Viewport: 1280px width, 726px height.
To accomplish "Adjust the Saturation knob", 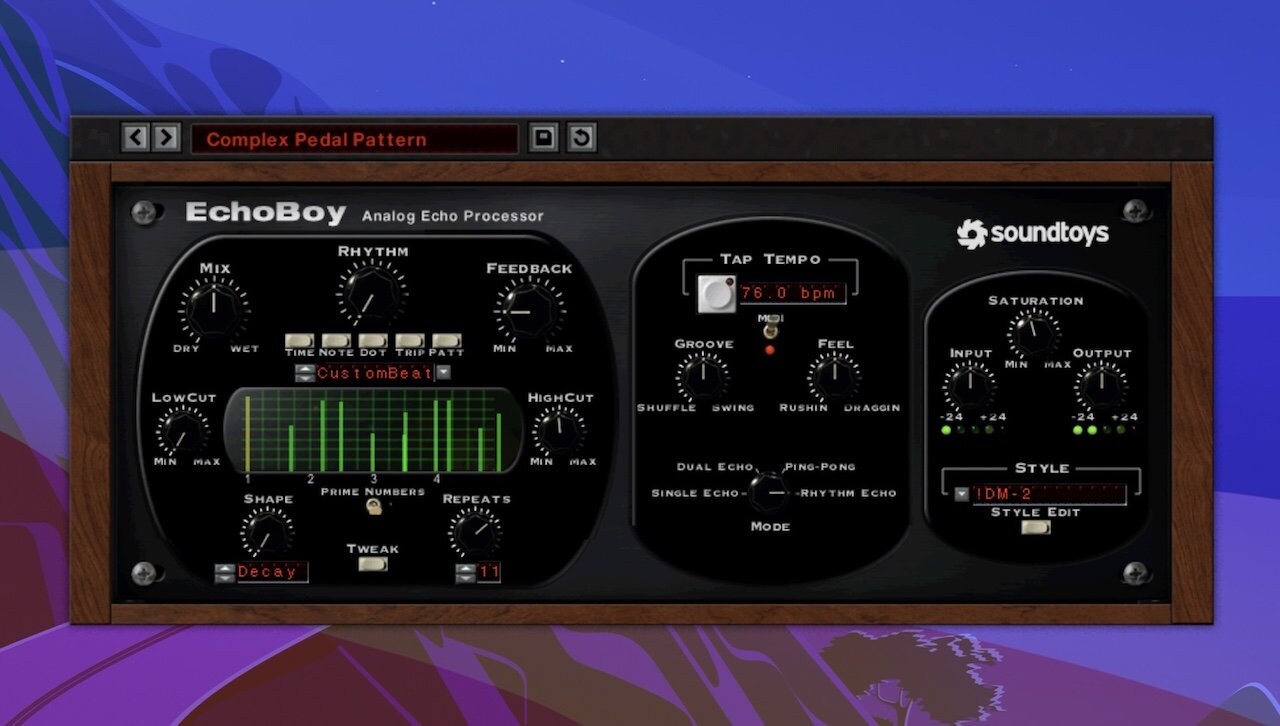I will pos(1035,333).
